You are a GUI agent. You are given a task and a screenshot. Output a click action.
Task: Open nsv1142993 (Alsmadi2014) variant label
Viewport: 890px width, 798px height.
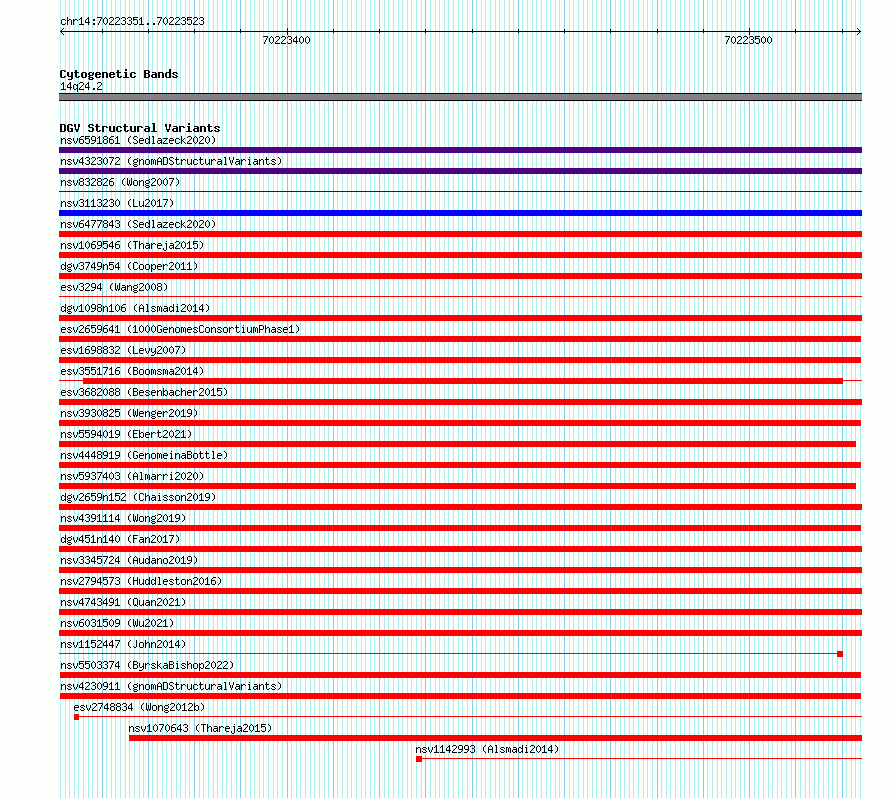click(x=487, y=749)
